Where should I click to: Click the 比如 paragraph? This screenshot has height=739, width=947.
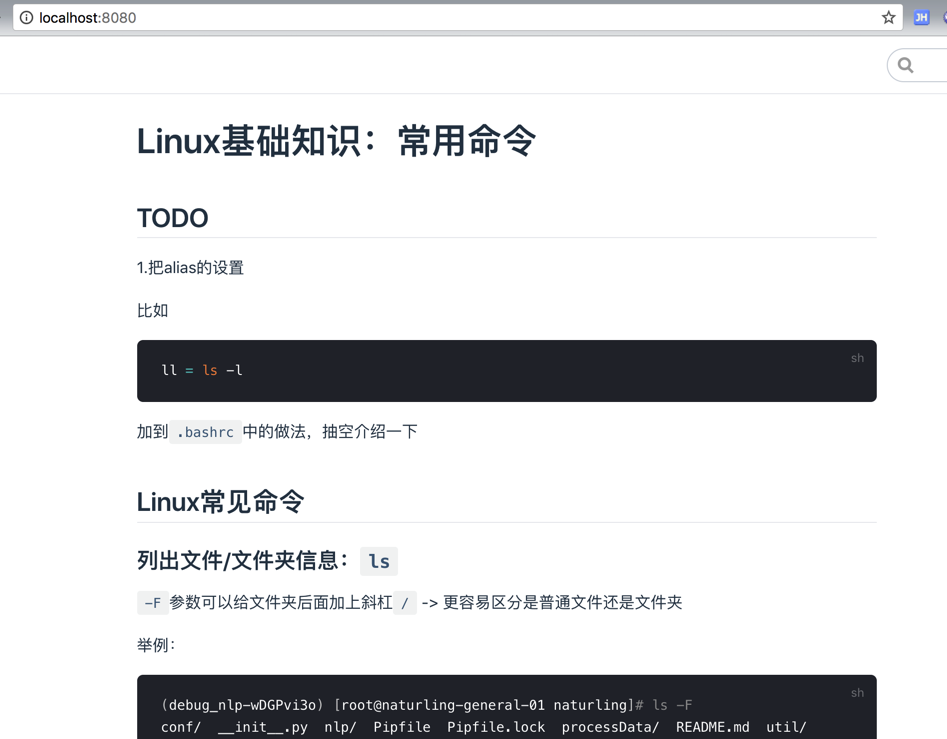tap(153, 310)
